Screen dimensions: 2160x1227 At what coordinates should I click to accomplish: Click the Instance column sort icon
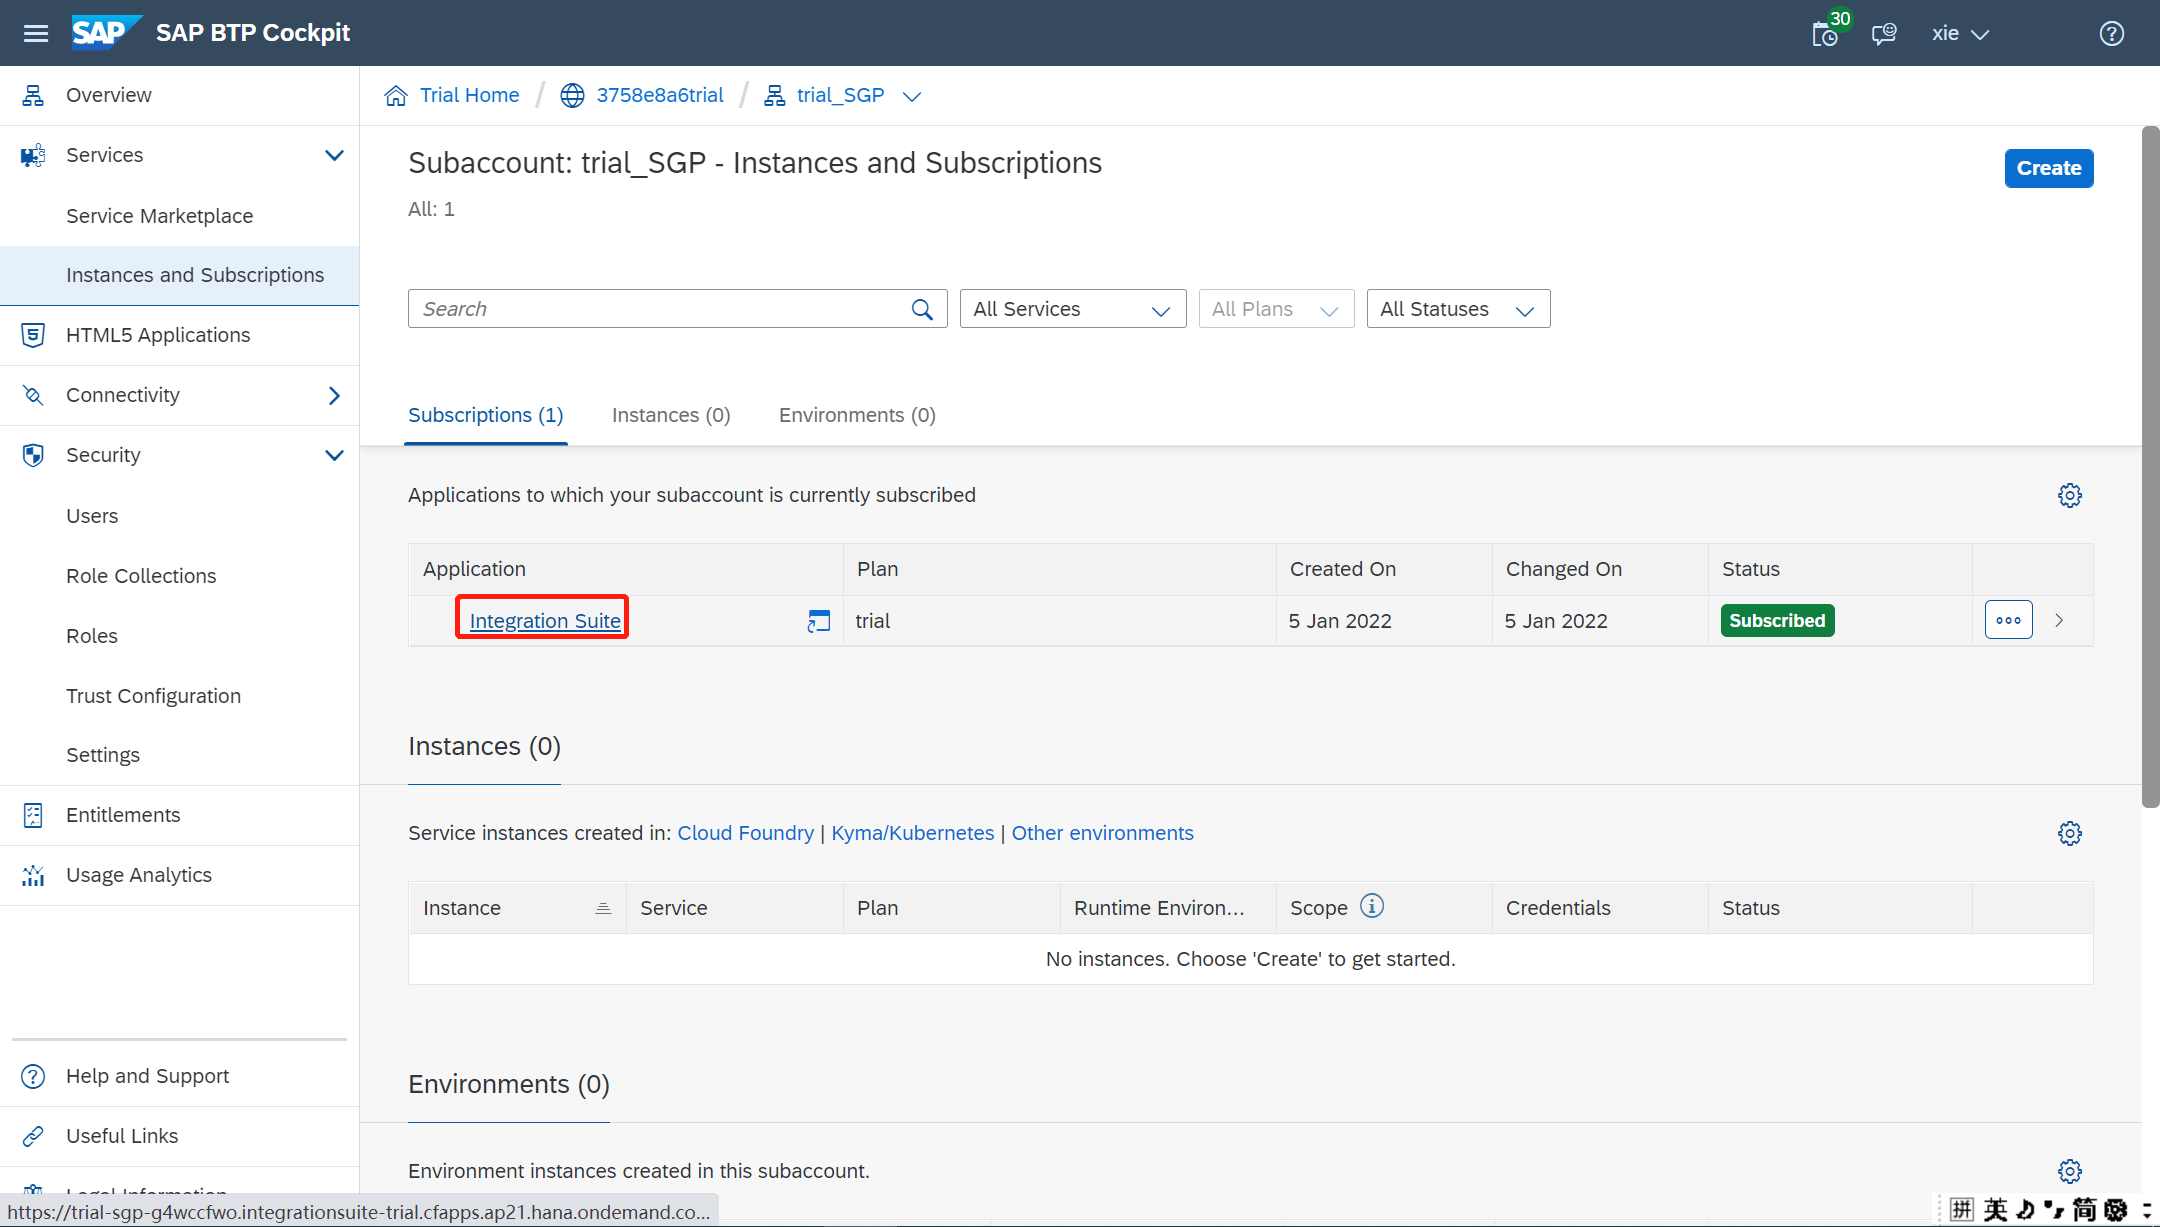603,908
